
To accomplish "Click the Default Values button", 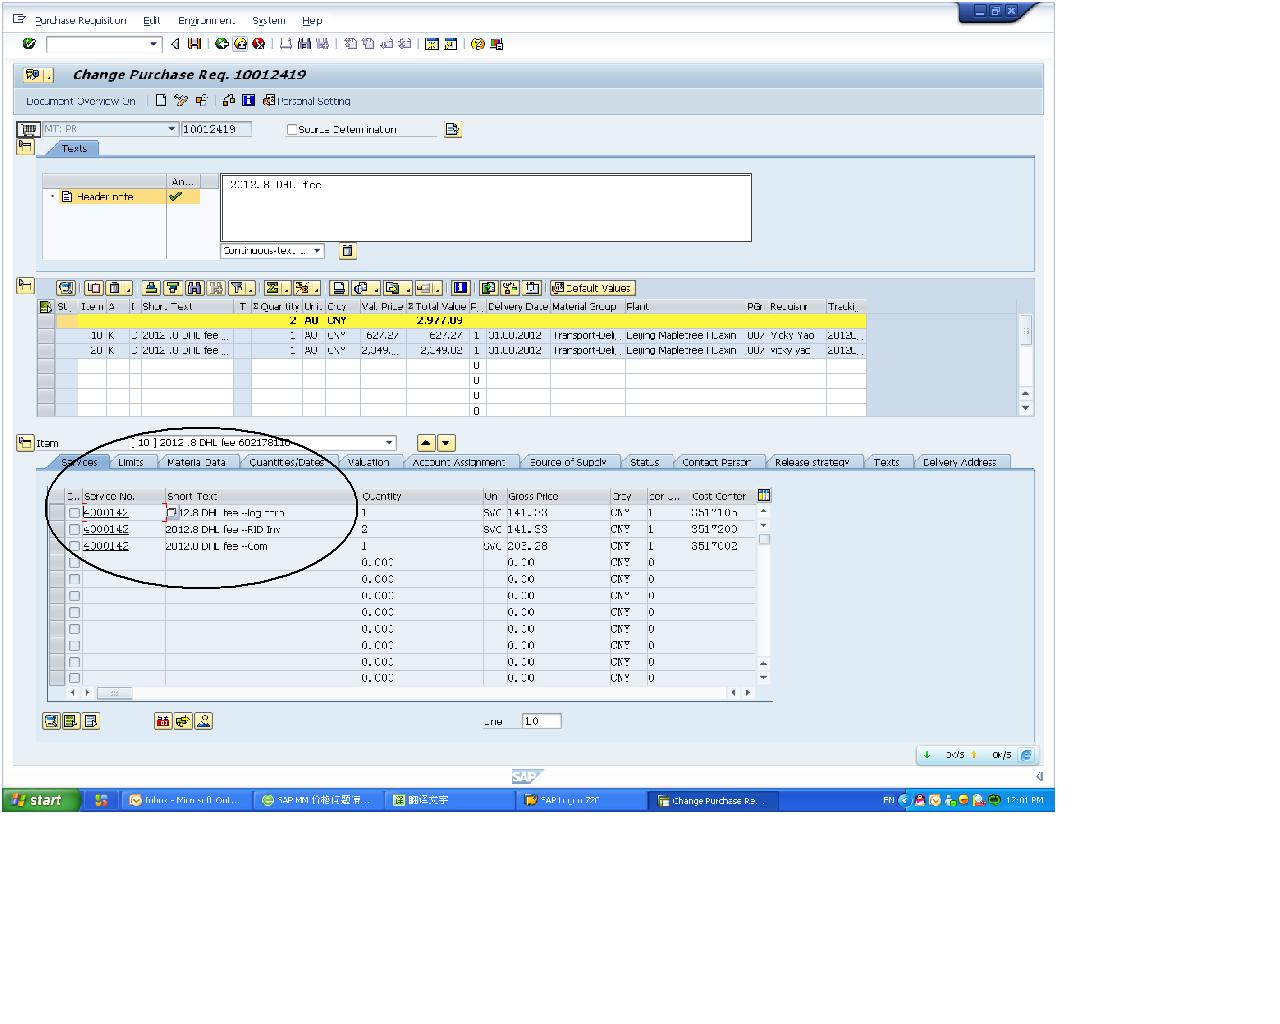I will pyautogui.click(x=593, y=288).
